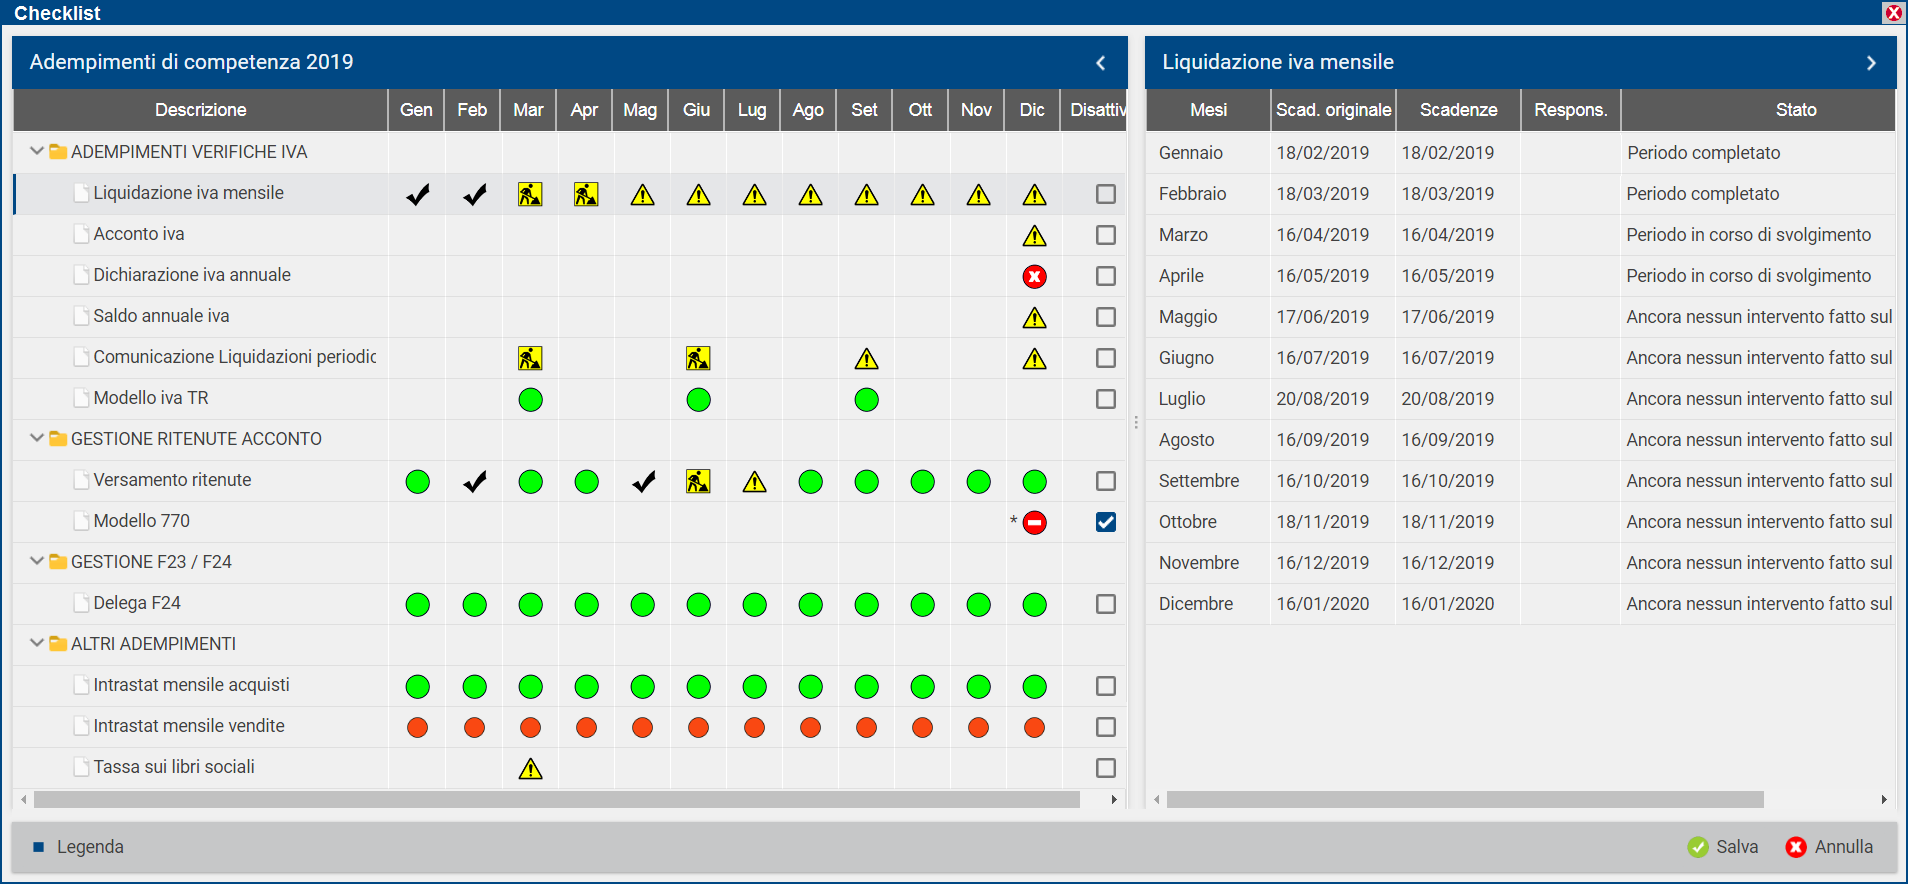Click the January checkmark for Liquidazione iva mensile
1908x884 pixels.
pyautogui.click(x=418, y=195)
